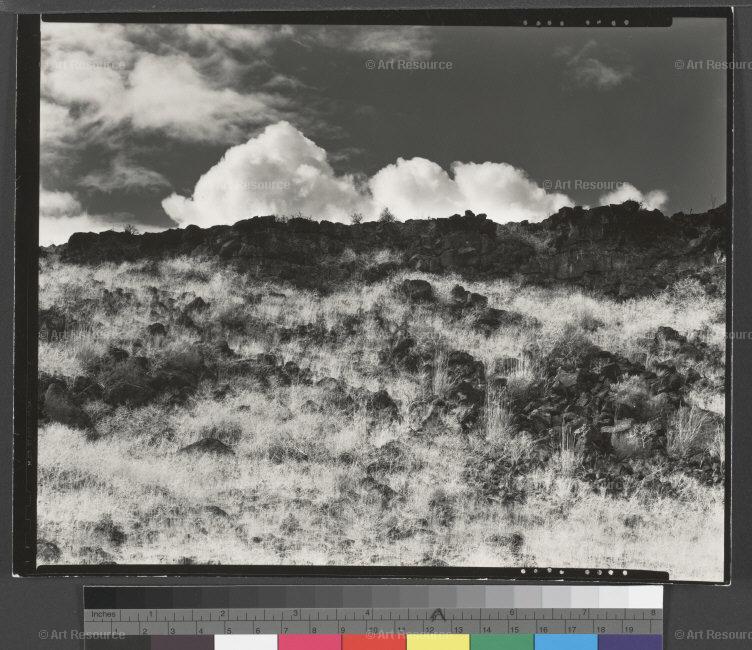Click the white patch on the color bar
752x650 pixels.
point(246,642)
